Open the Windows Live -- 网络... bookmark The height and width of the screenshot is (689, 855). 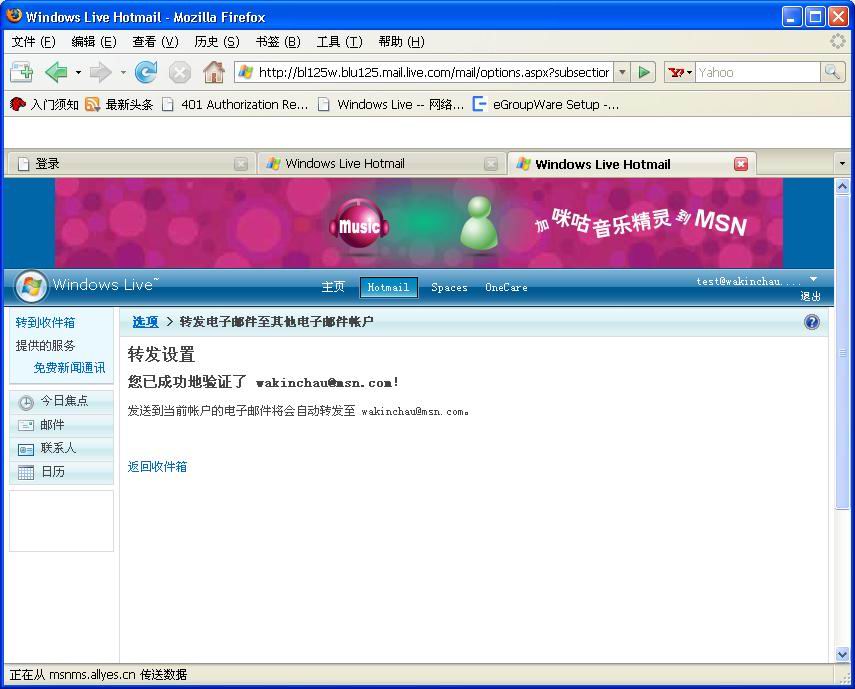pyautogui.click(x=391, y=105)
